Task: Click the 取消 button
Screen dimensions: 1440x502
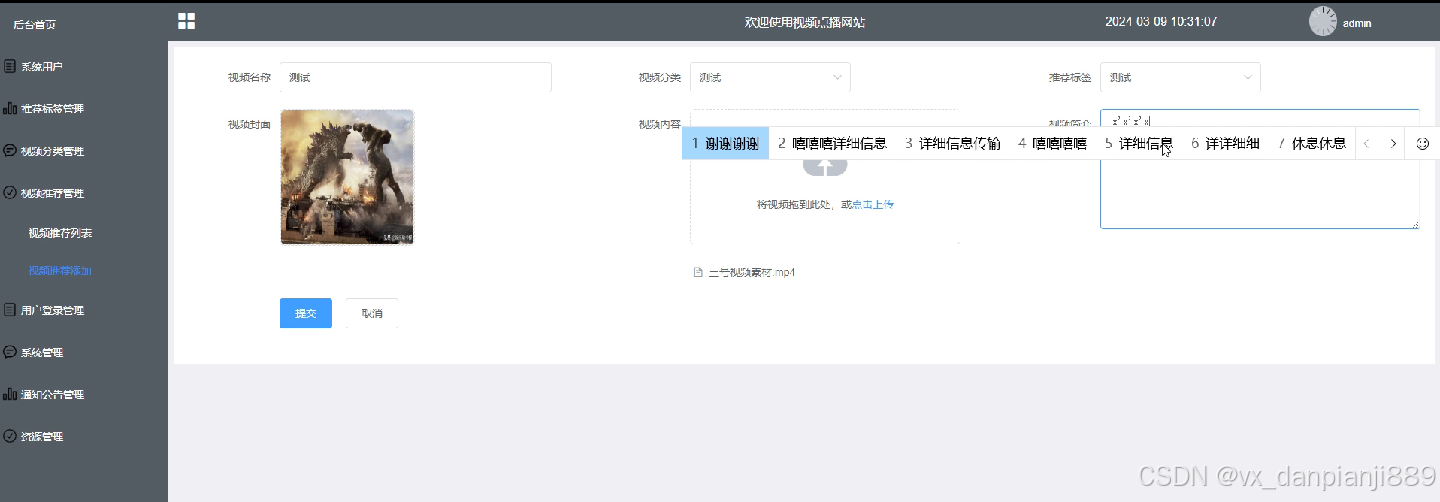Action: [x=372, y=313]
